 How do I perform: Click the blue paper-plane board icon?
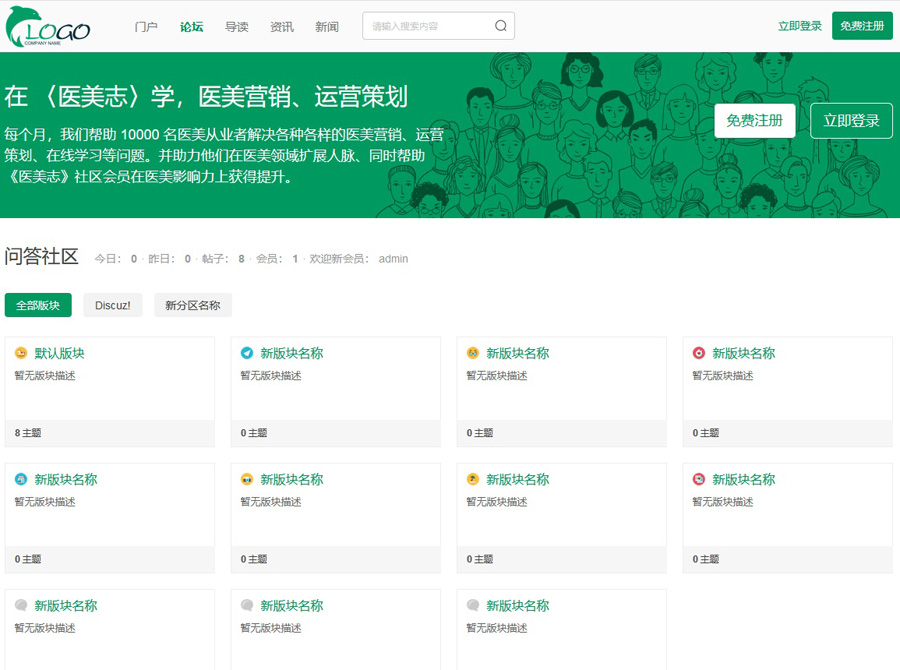click(x=247, y=353)
